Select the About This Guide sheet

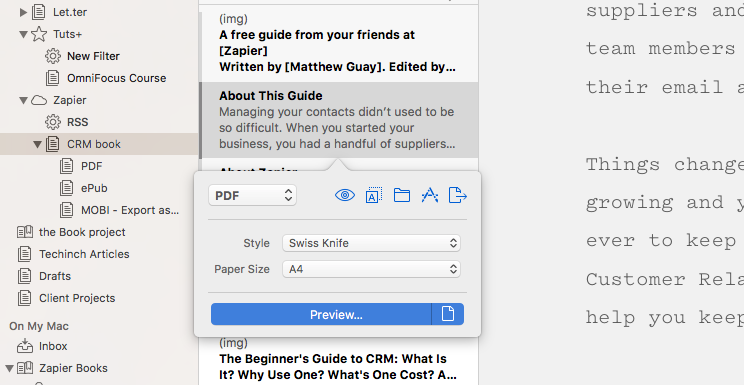point(339,120)
